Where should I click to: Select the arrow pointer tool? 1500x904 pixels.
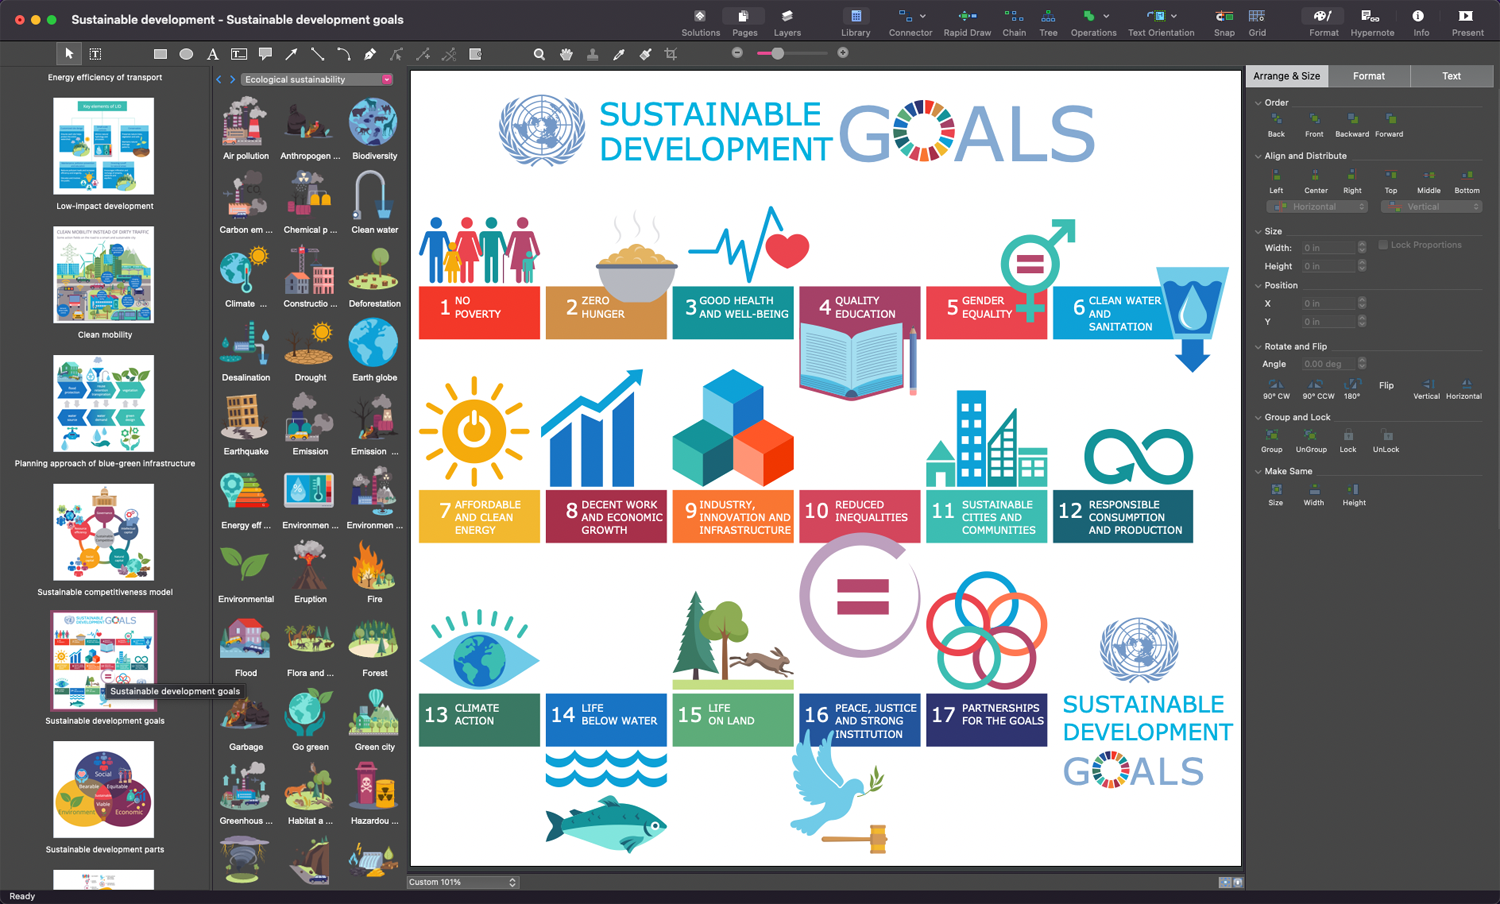click(68, 54)
